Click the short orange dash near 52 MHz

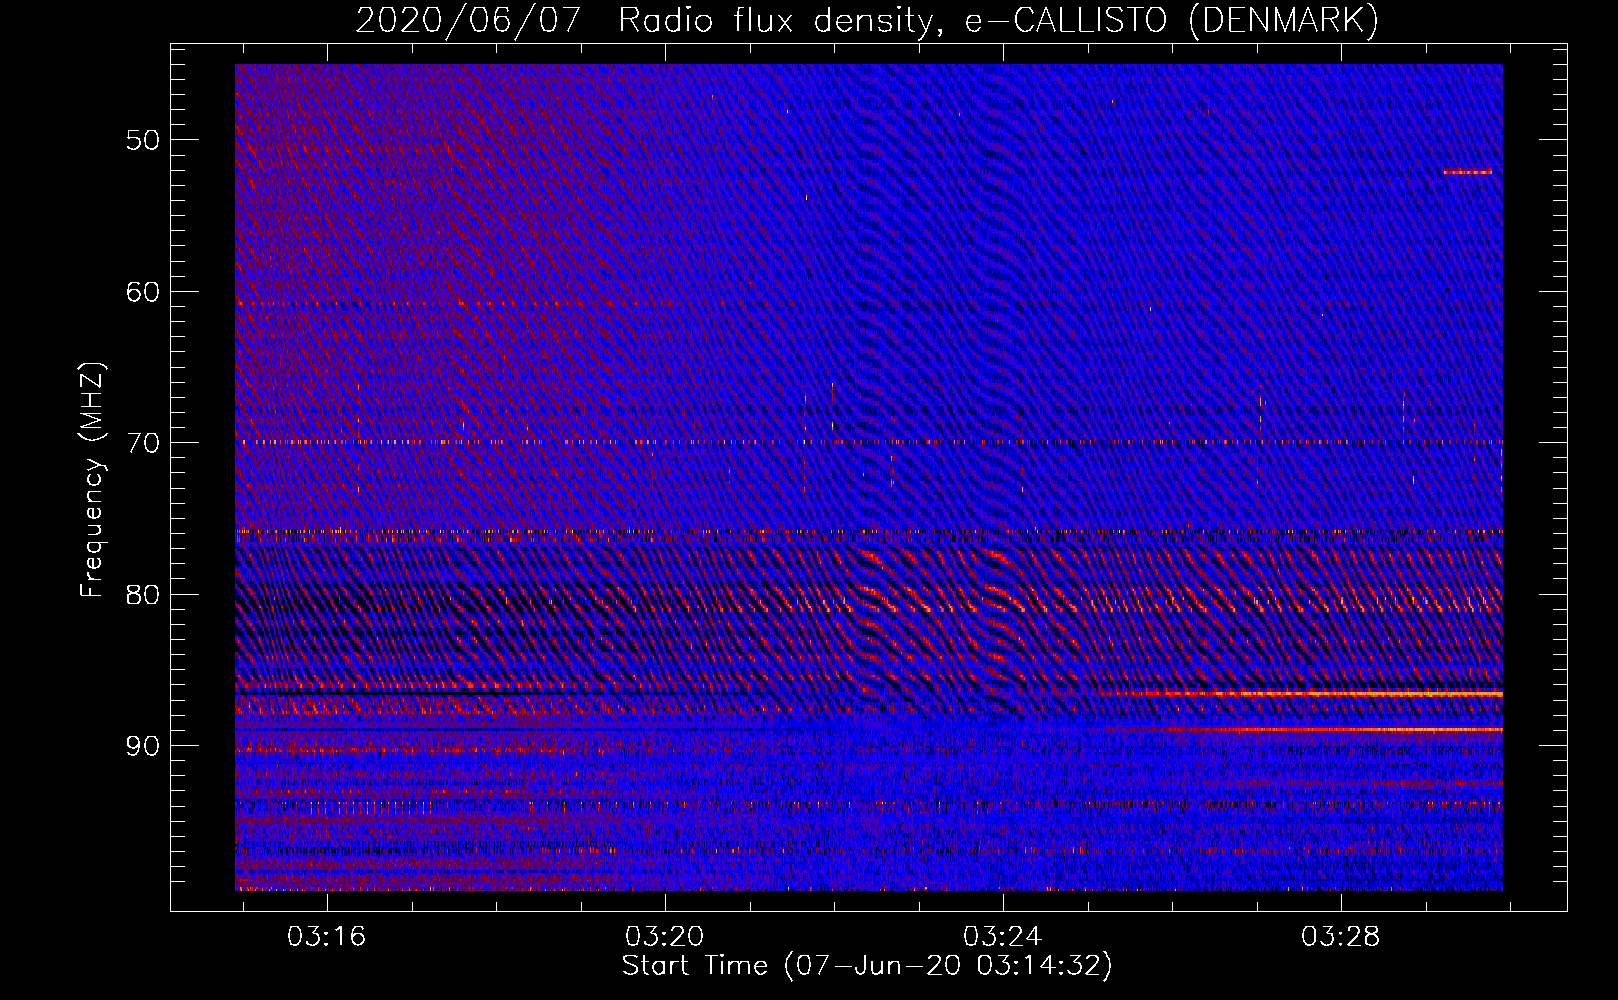[x=1468, y=172]
